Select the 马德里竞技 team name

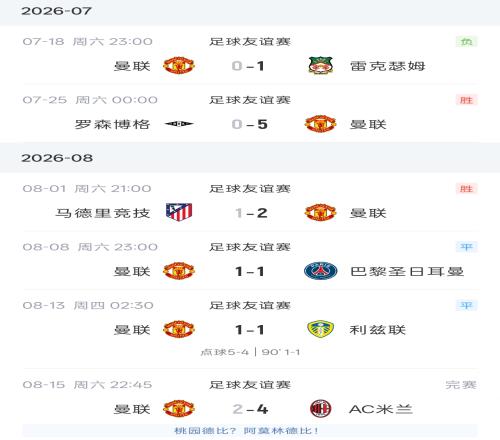(103, 213)
